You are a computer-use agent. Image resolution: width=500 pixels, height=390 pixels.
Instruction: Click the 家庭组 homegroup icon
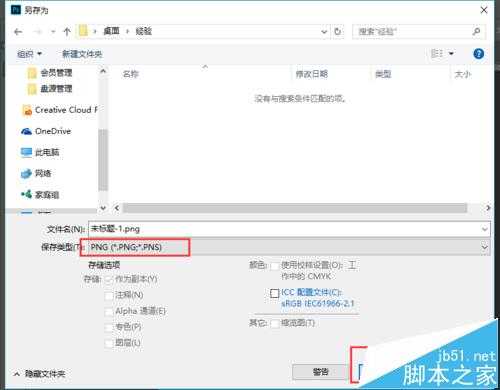26,194
